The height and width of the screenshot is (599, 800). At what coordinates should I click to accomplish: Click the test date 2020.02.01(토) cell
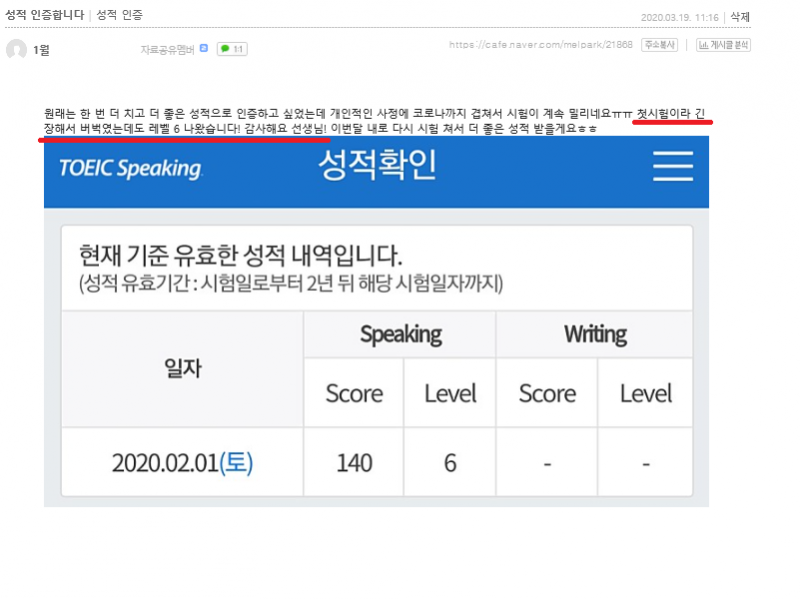point(183,463)
